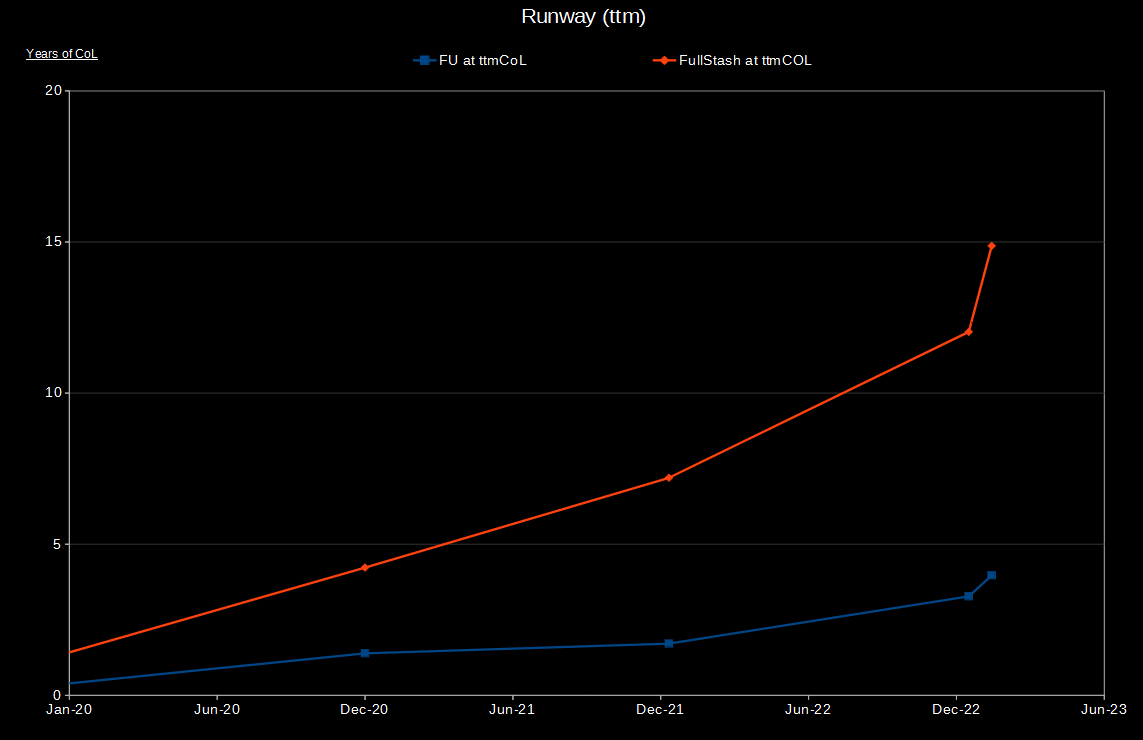Select the last blue data point near 4
The image size is (1143, 740).
coord(991,575)
